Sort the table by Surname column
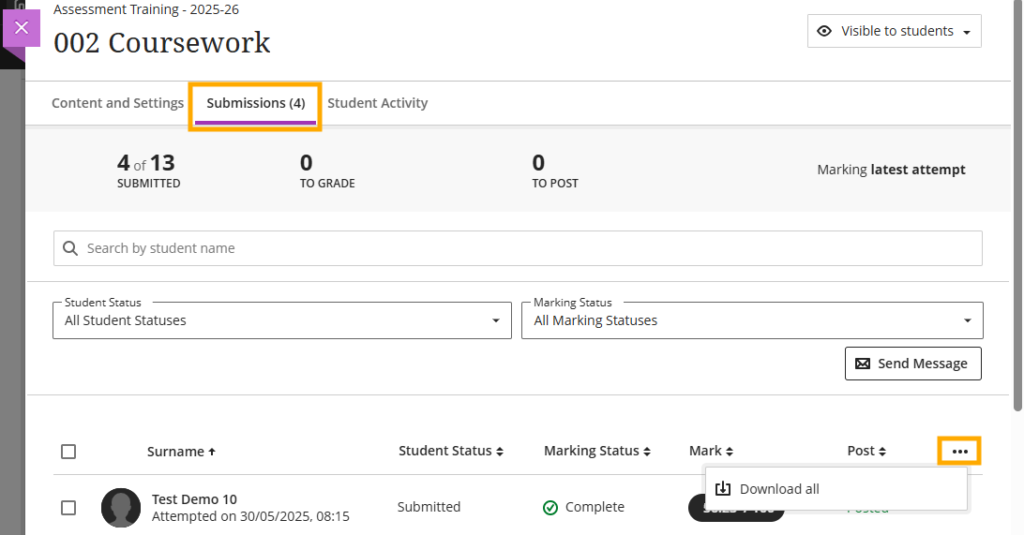 pyautogui.click(x=181, y=451)
